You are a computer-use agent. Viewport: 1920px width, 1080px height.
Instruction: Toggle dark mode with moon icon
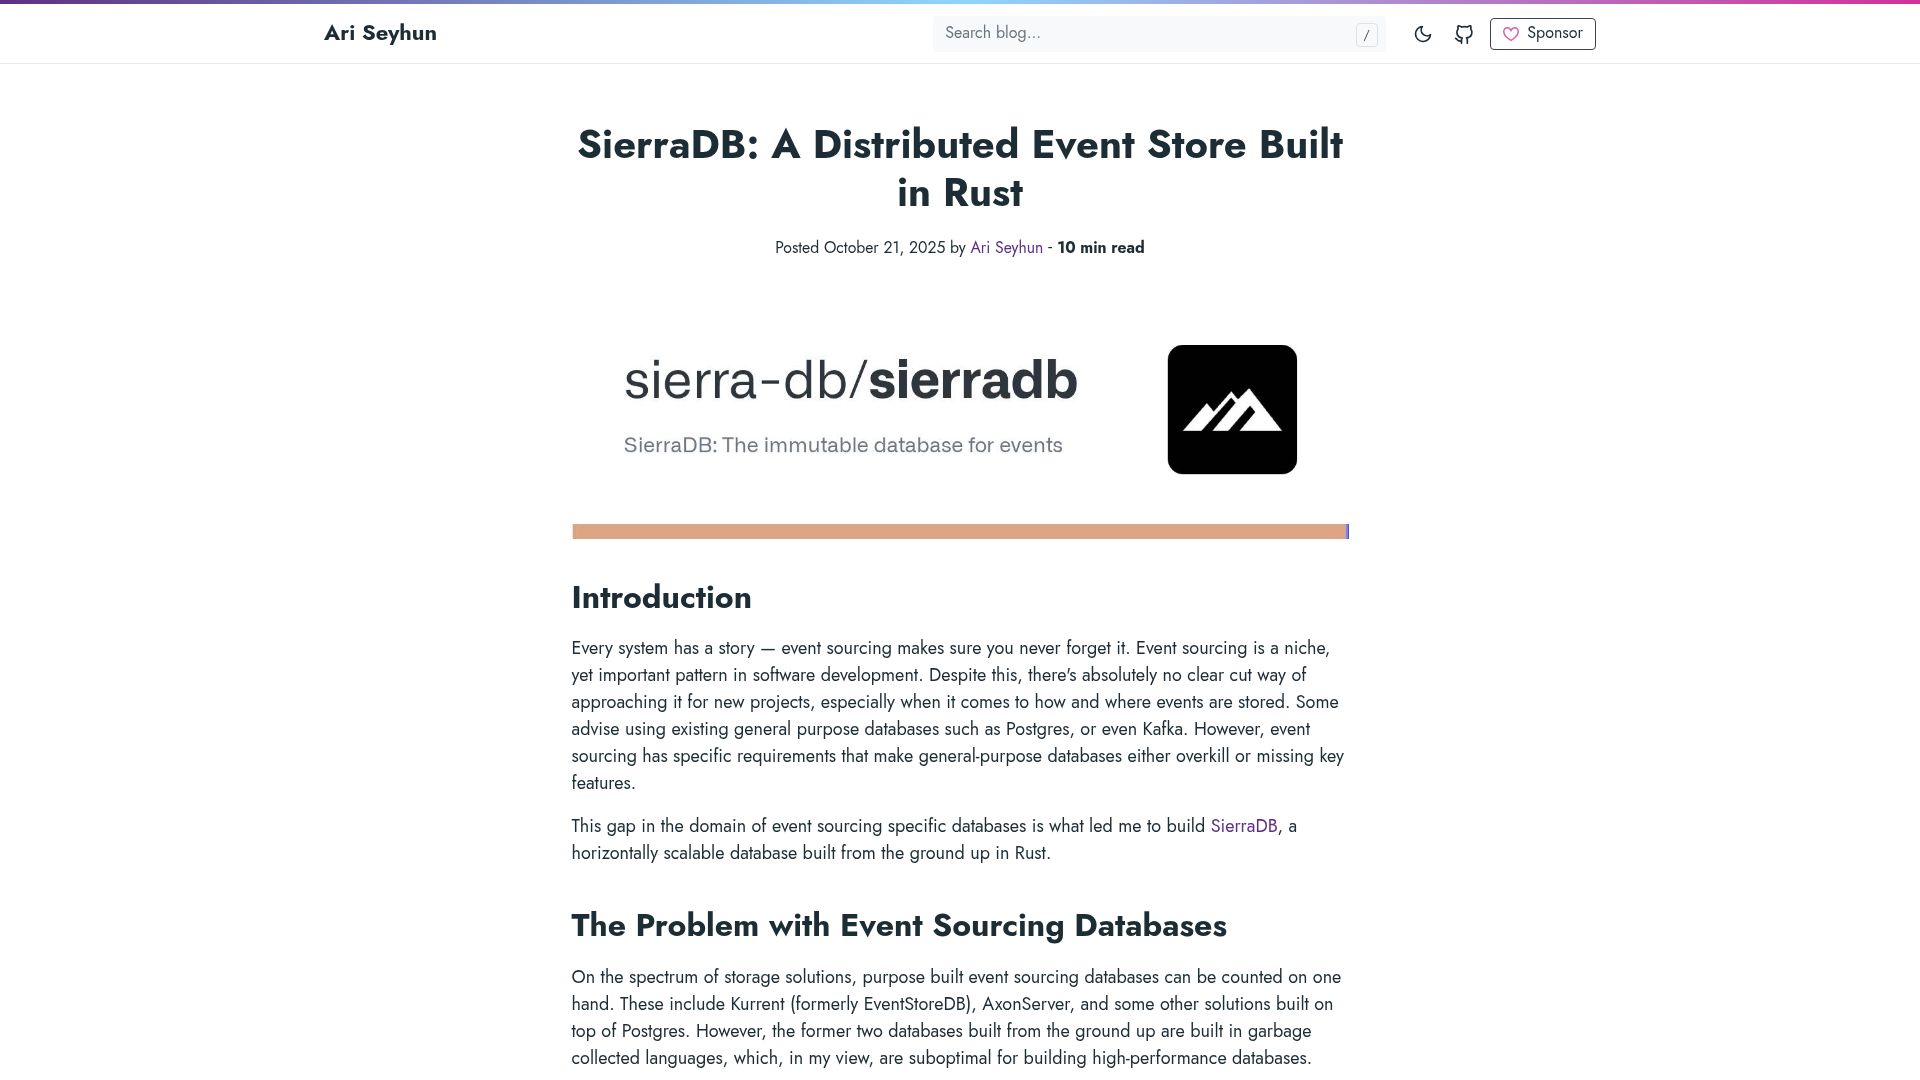pyautogui.click(x=1423, y=34)
